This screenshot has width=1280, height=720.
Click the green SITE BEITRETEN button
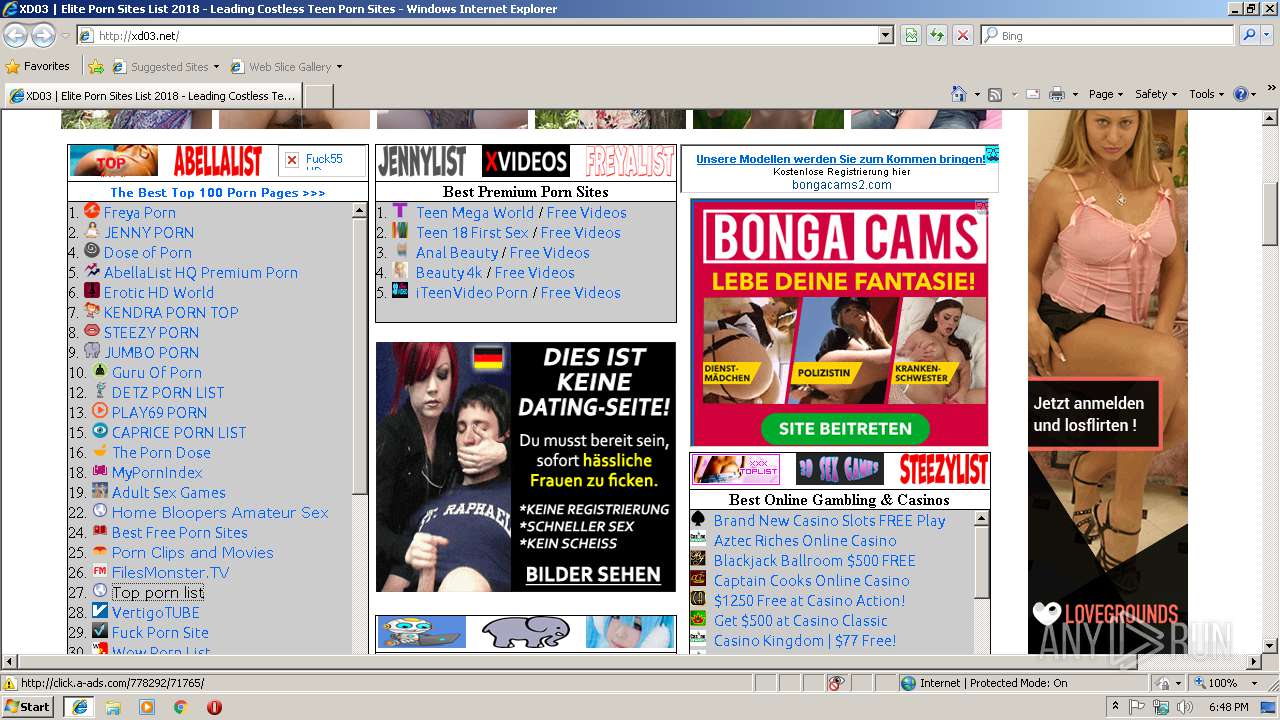coord(845,428)
